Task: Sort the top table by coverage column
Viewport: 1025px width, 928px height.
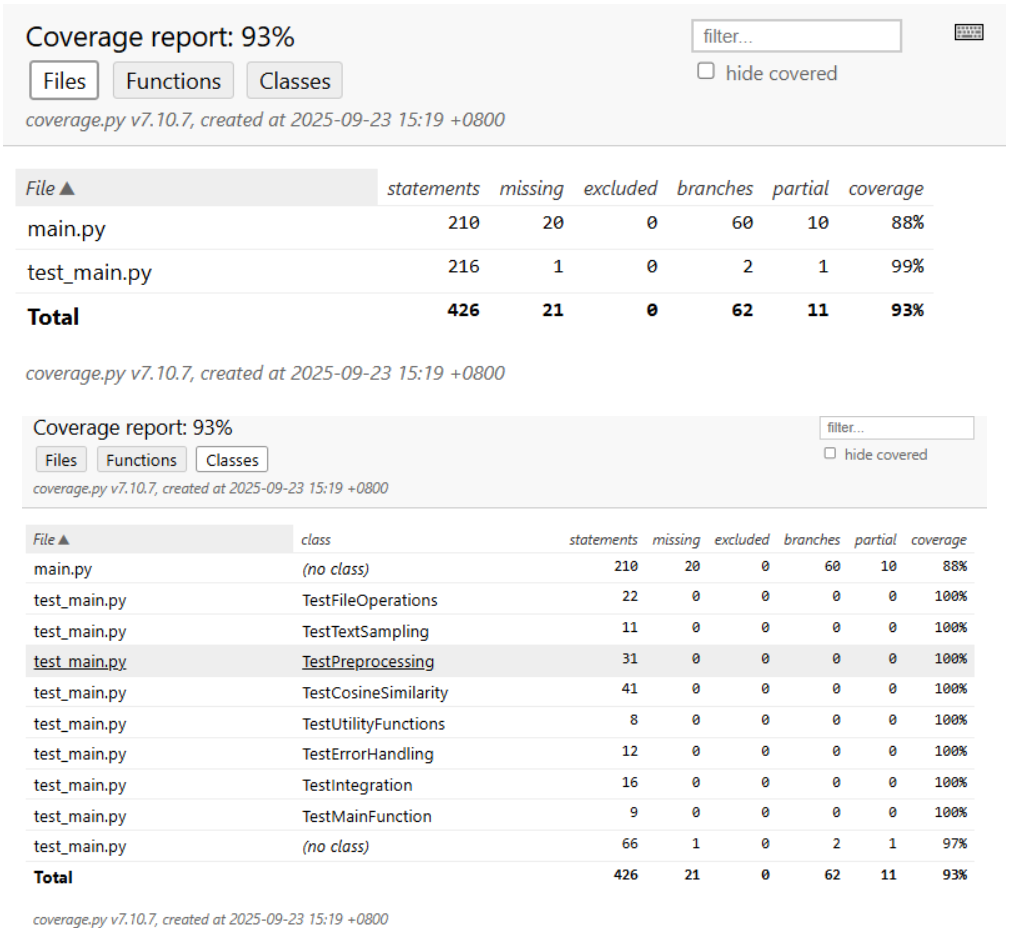Action: tap(885, 188)
